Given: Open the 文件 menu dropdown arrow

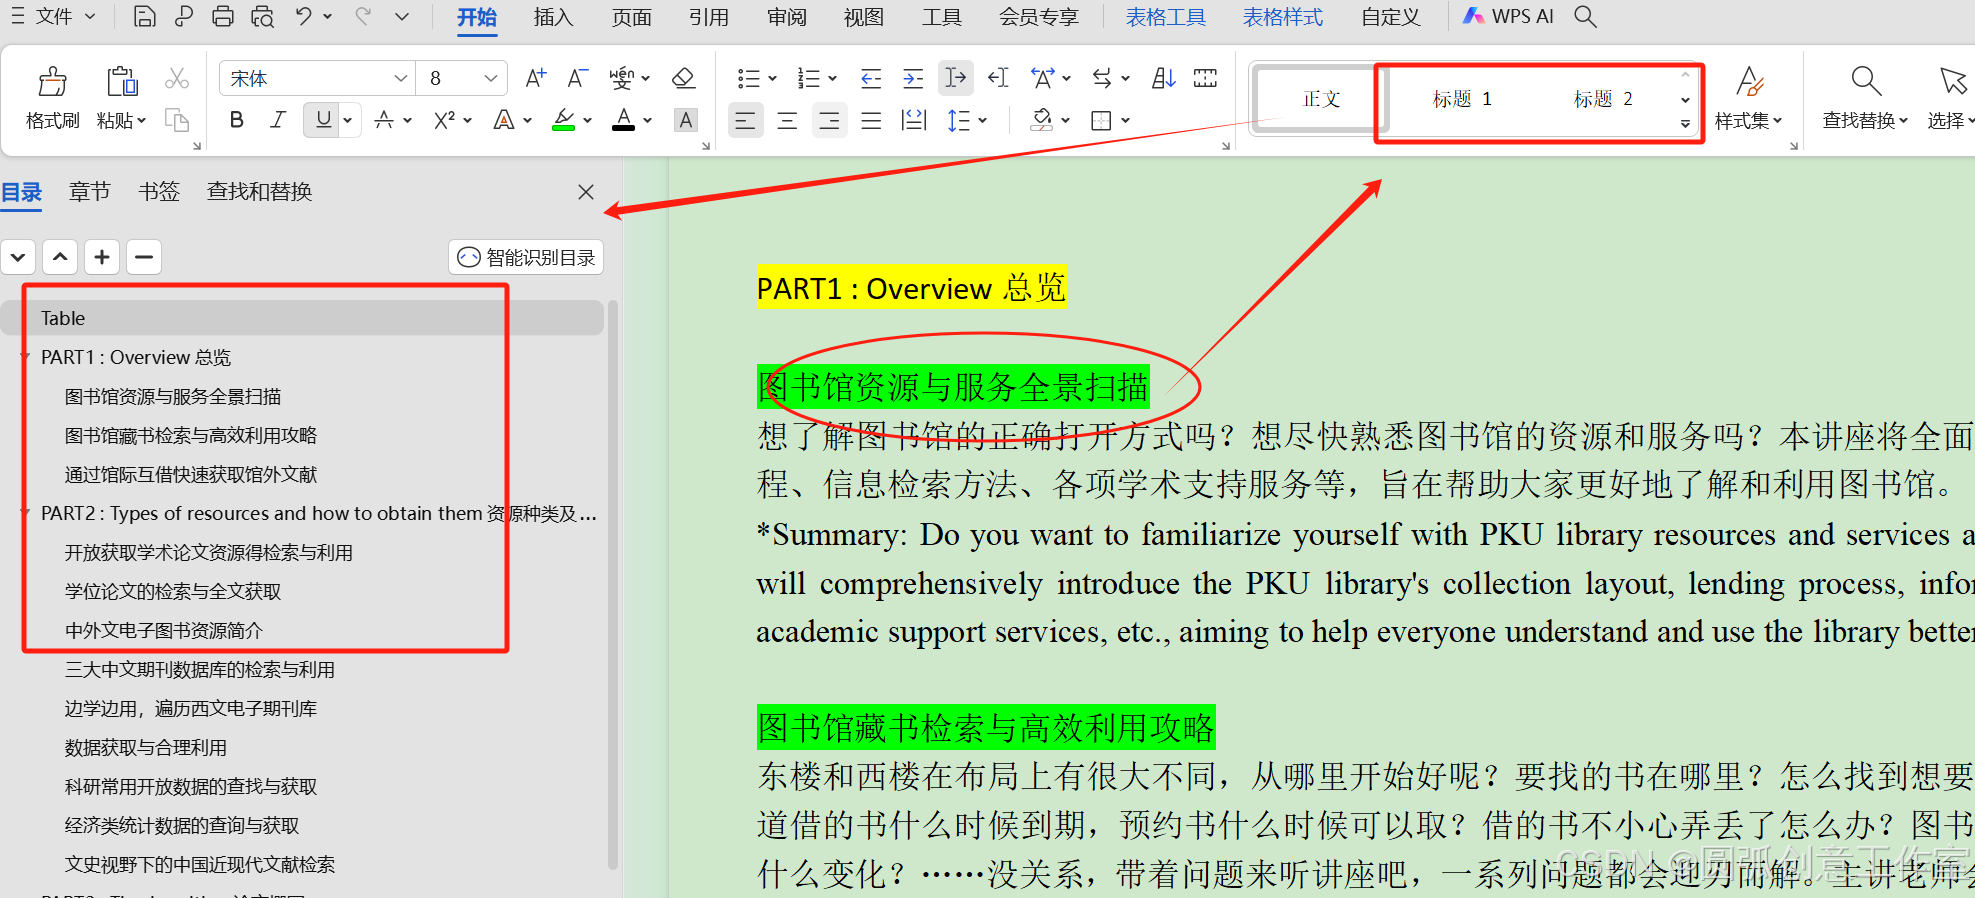Looking at the screenshot, I should click(90, 16).
